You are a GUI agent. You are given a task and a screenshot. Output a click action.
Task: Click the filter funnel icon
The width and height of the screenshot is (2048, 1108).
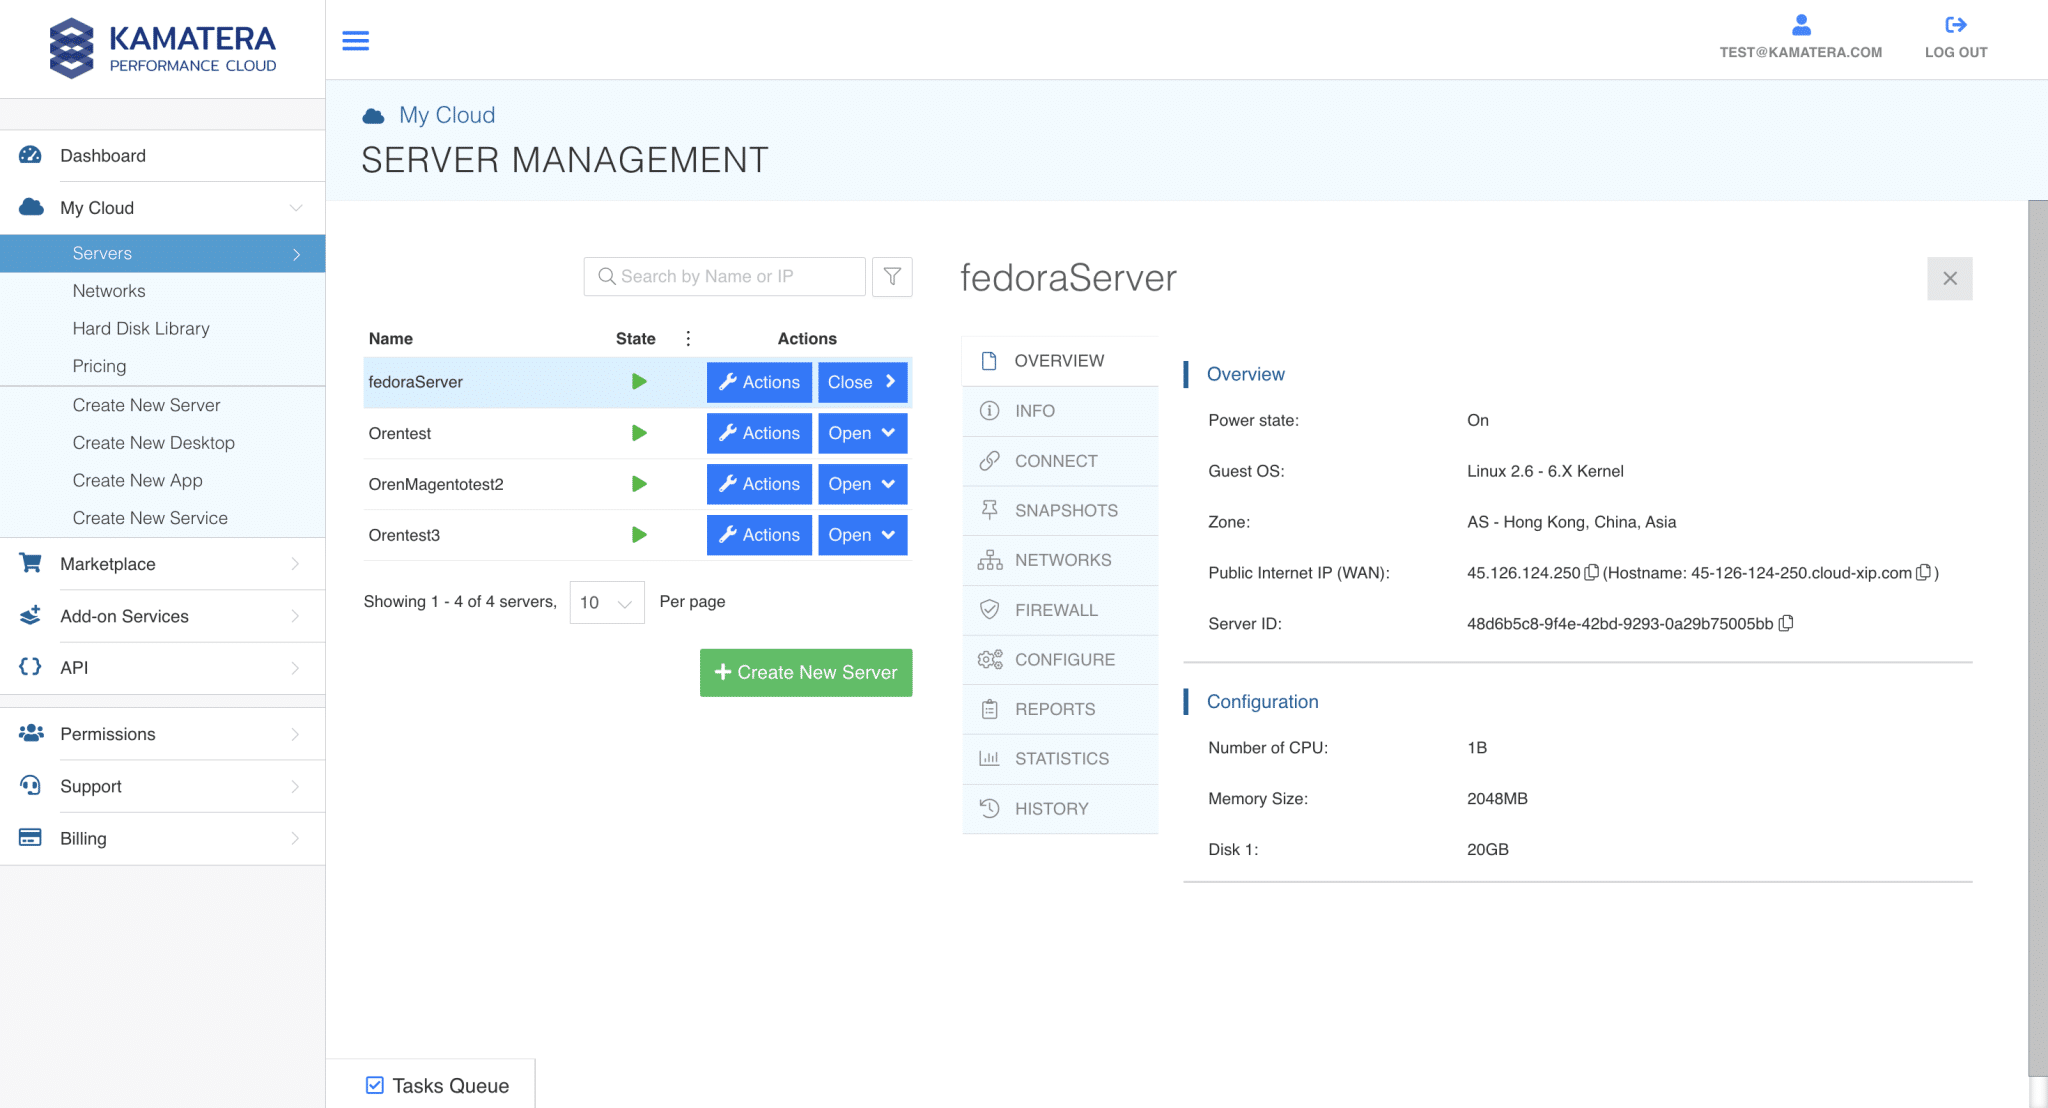pos(892,277)
